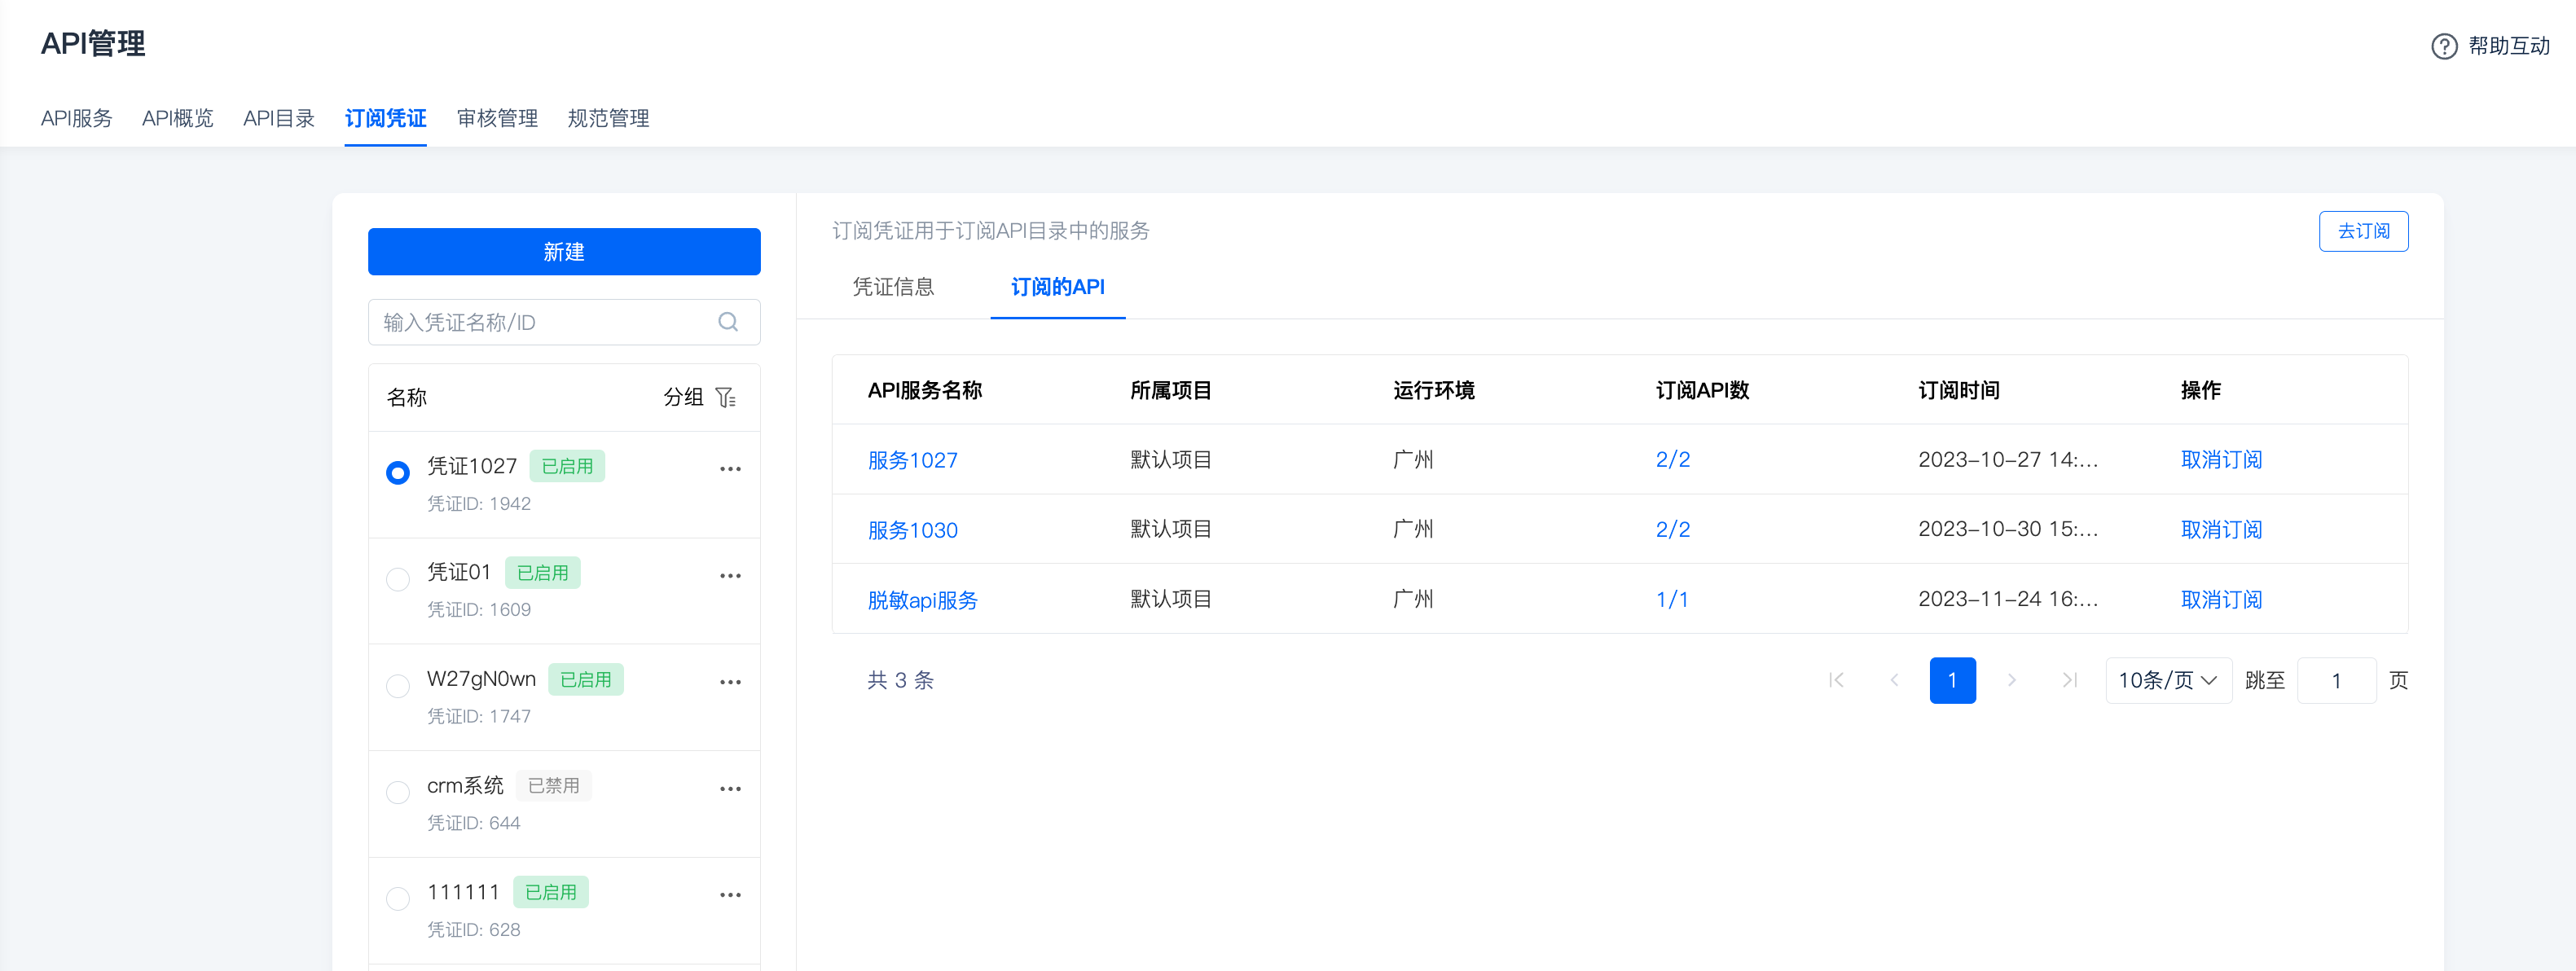Open the 服务1027 service link
2576x971 pixels.
912,460
